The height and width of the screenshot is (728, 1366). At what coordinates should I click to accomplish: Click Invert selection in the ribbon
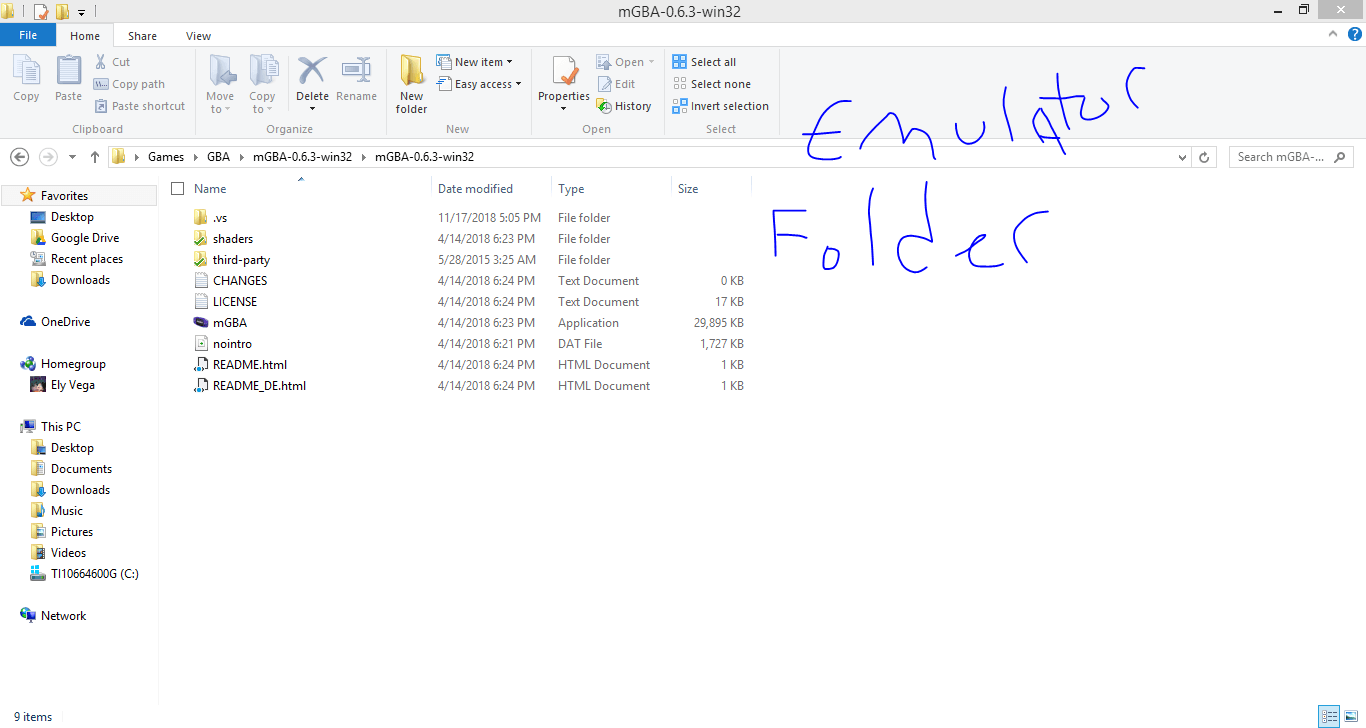720,106
